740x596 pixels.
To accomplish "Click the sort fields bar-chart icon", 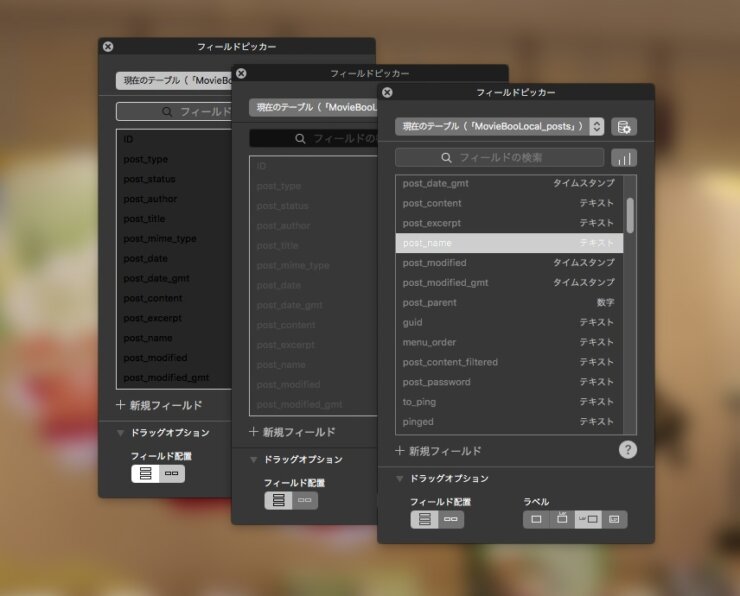I will click(x=623, y=158).
